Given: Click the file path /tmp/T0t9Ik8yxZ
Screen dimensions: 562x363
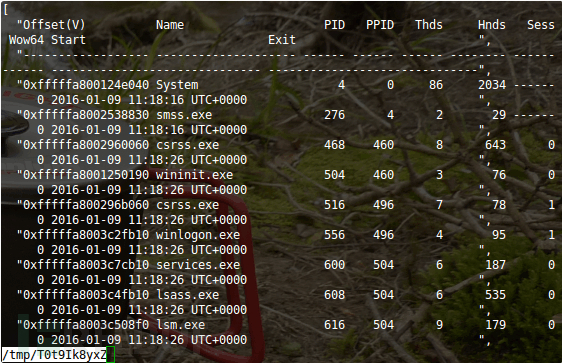Looking at the screenshot, I should click(54, 355).
